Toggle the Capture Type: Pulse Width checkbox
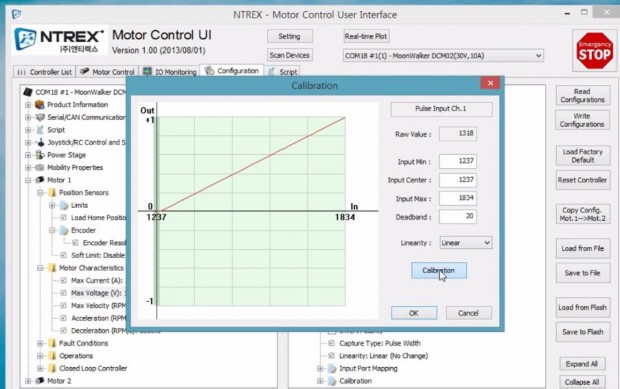The image size is (620, 389). pos(332,343)
